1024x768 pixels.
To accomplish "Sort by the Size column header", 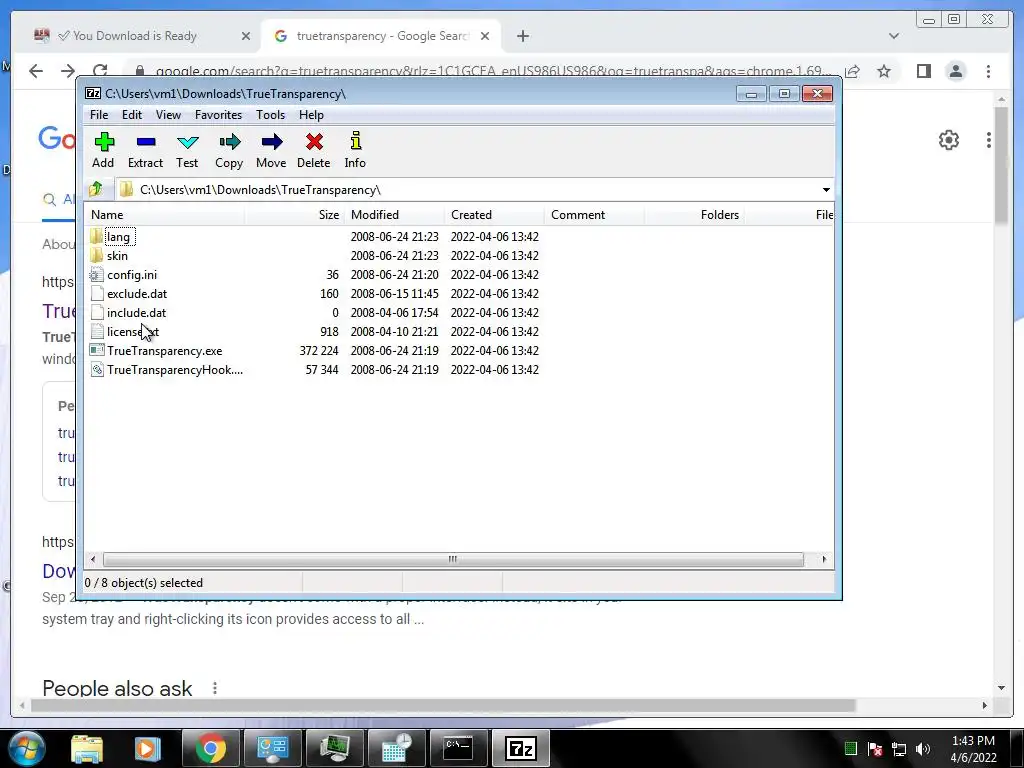I will (x=295, y=215).
